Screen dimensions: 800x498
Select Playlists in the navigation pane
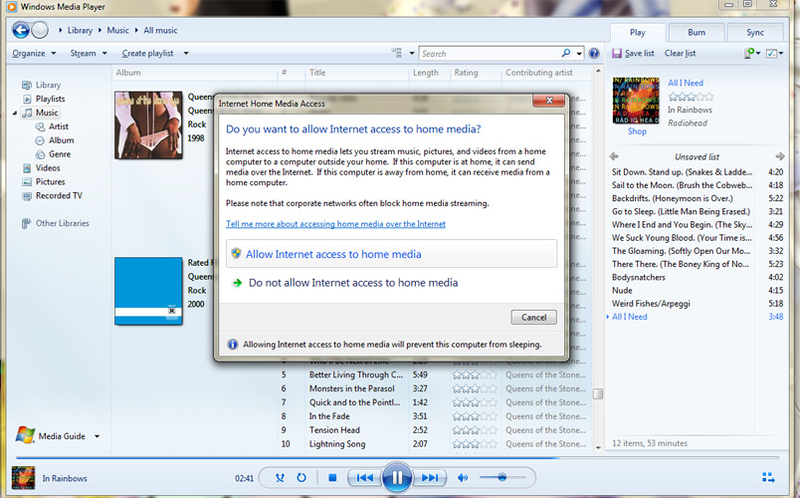pyautogui.click(x=50, y=99)
